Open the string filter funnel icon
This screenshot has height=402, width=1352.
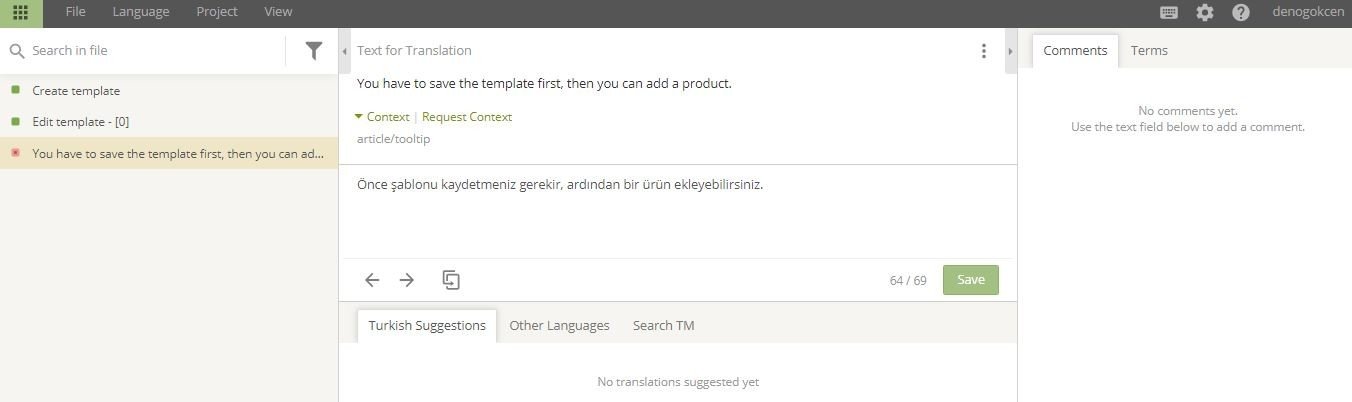[314, 51]
